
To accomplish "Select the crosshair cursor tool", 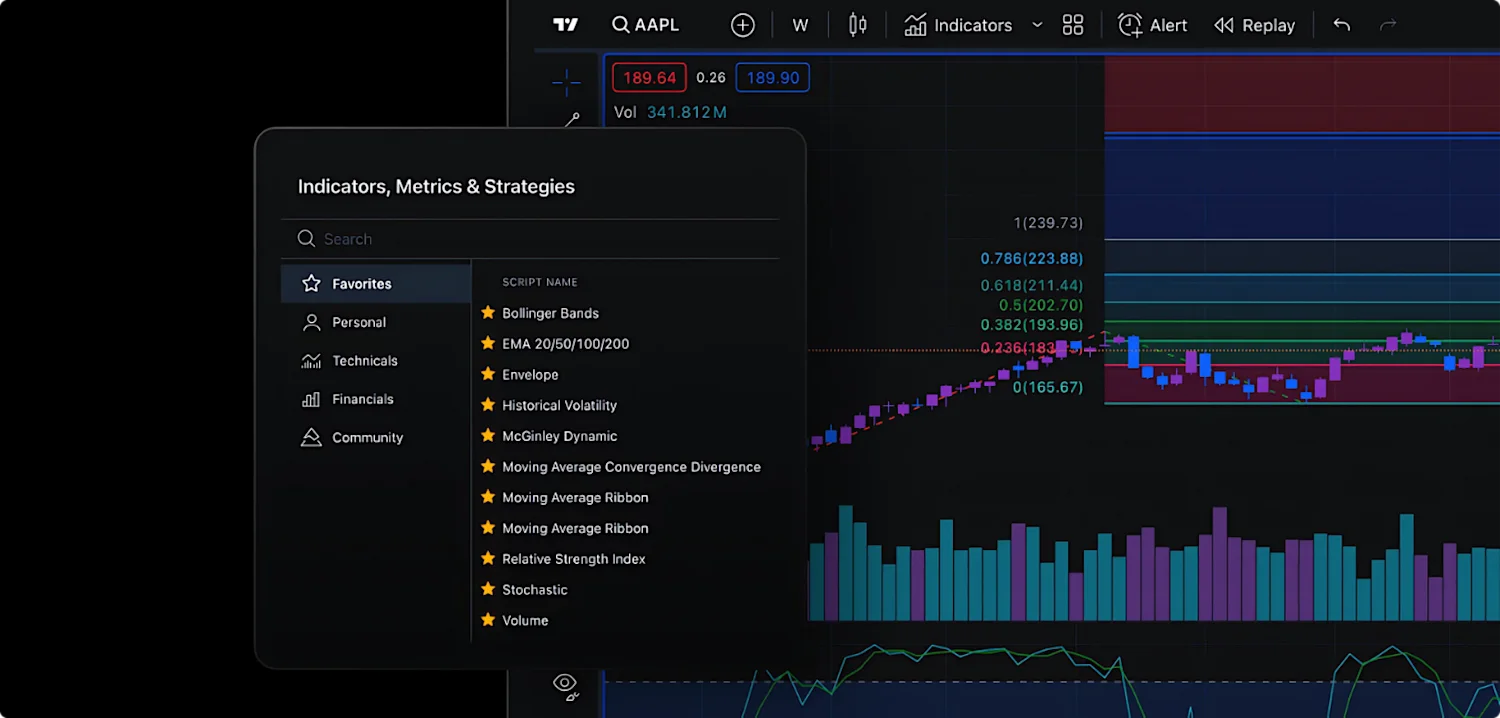I will pyautogui.click(x=566, y=83).
